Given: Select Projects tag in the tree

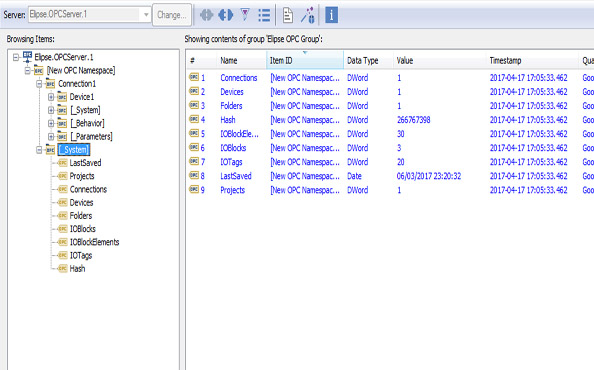Looking at the screenshot, I should pos(82,176).
